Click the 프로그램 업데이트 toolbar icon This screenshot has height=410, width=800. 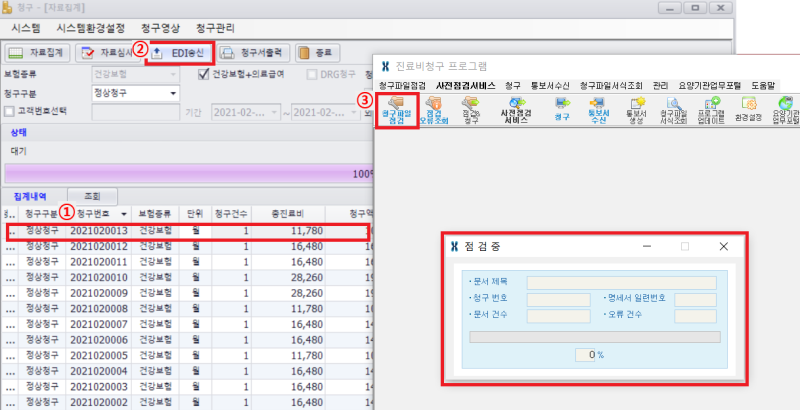(x=711, y=110)
